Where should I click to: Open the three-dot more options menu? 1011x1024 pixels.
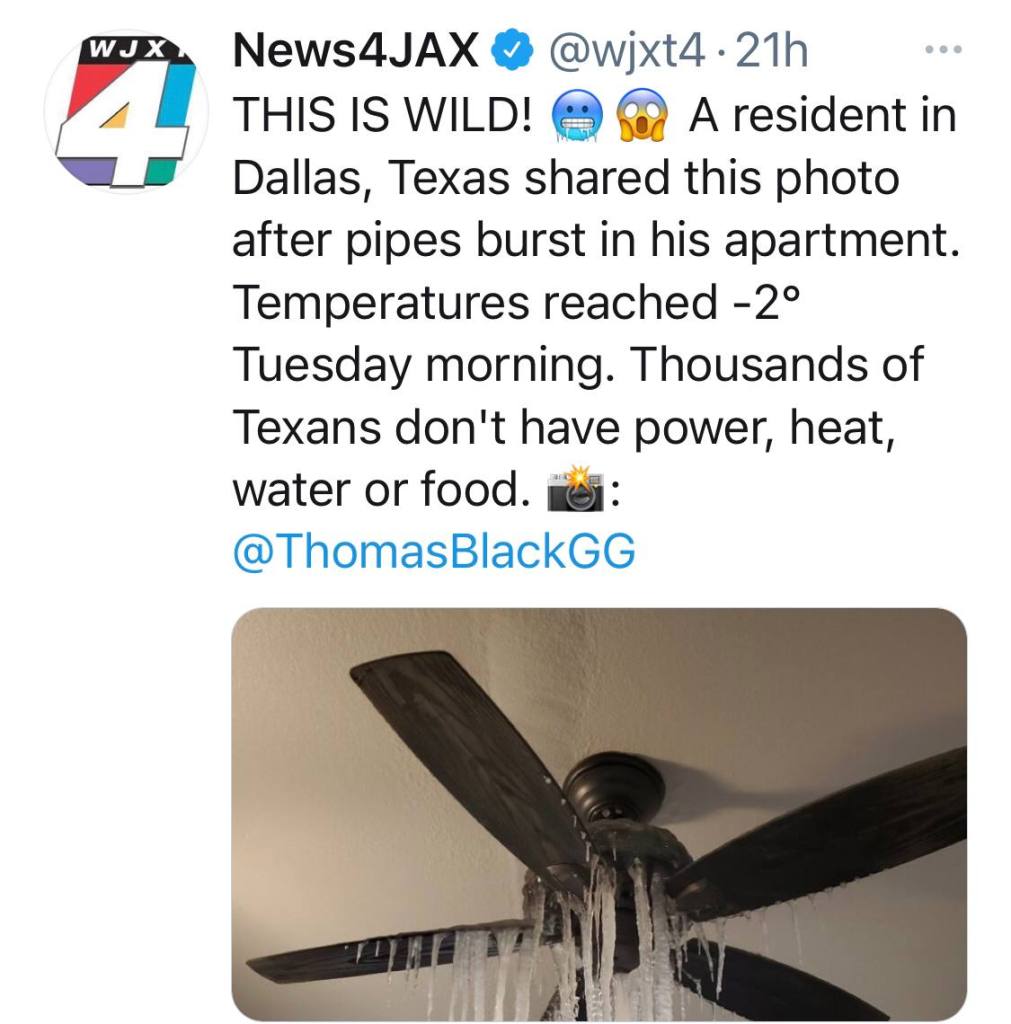944,50
